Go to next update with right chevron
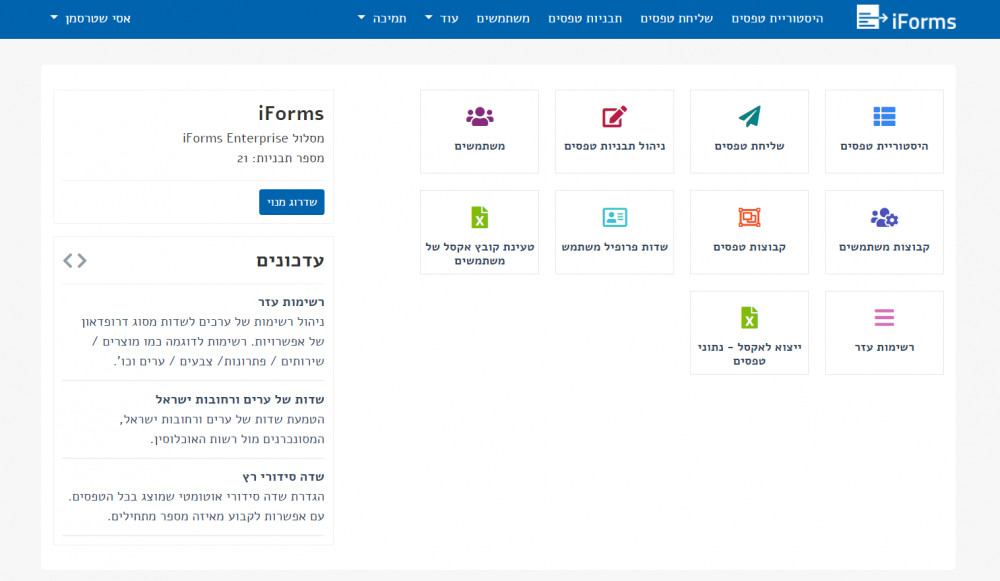The width and height of the screenshot is (1000, 581). pyautogui.click(x=82, y=260)
